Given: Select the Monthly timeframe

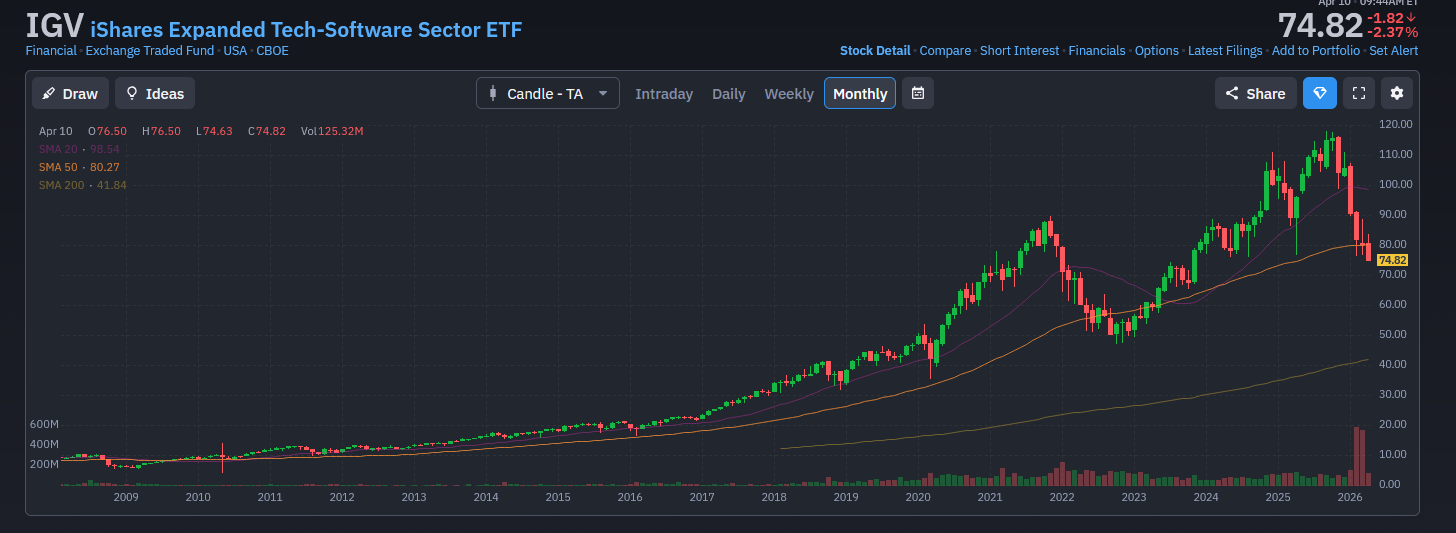Looking at the screenshot, I should pyautogui.click(x=860, y=93).
